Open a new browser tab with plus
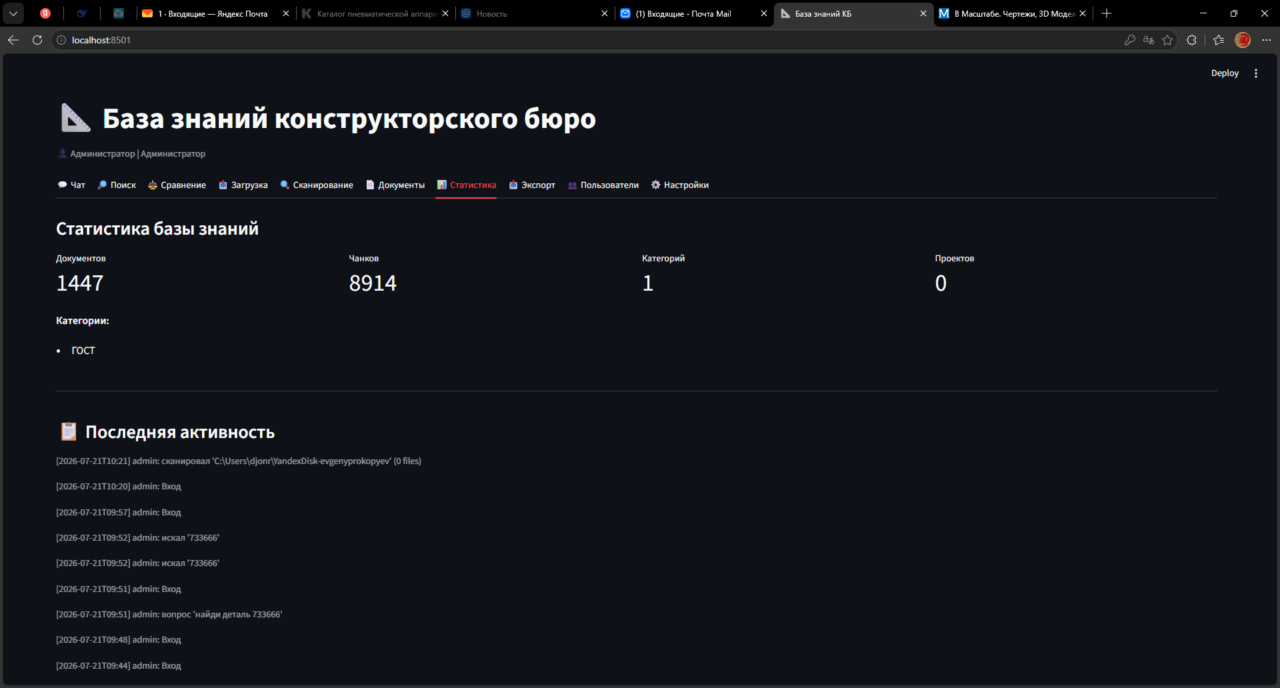This screenshot has width=1280, height=688. tap(1106, 14)
